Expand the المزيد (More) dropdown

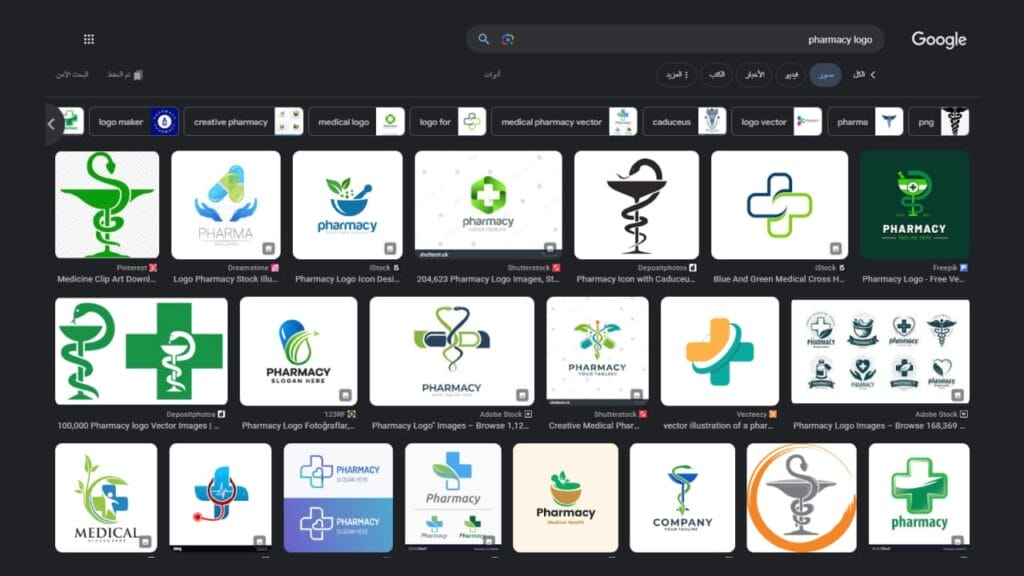(677, 75)
